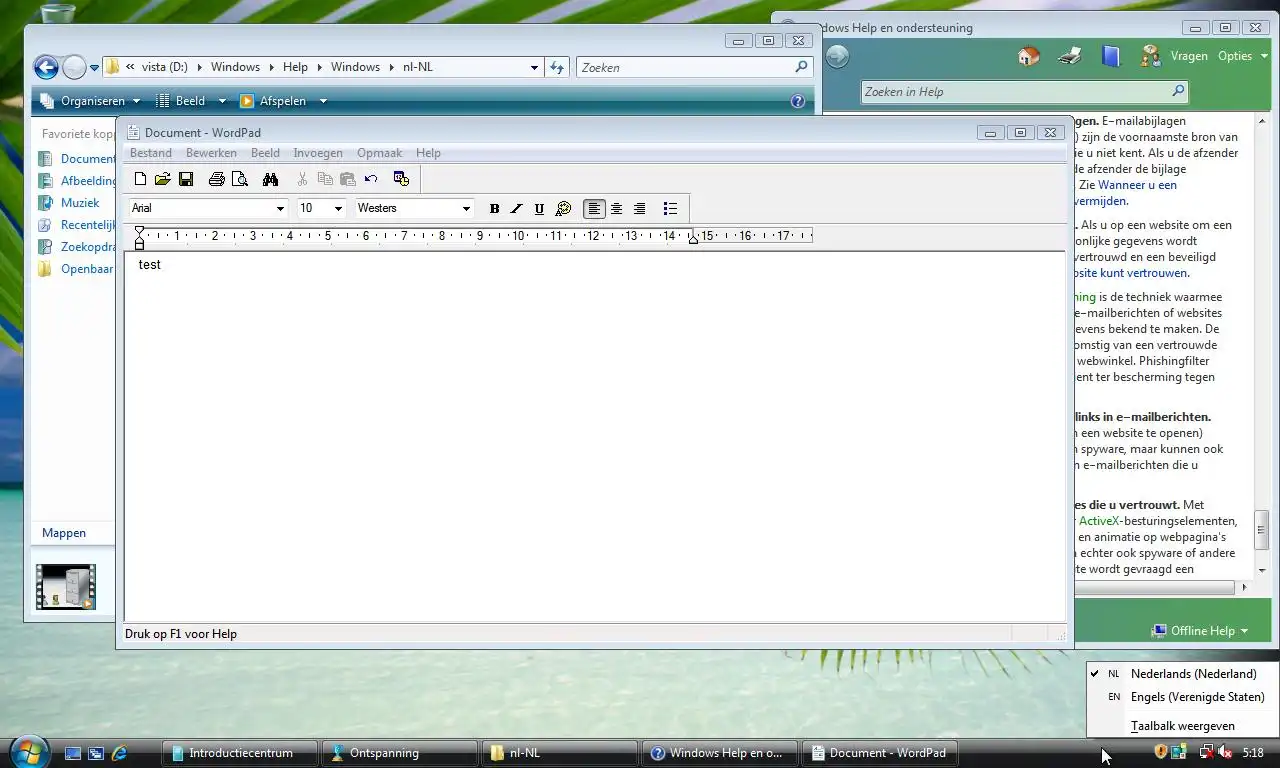The height and width of the screenshot is (768, 1280).
Task: Launch Internet Explorer from quick launch
Action: (x=119, y=753)
